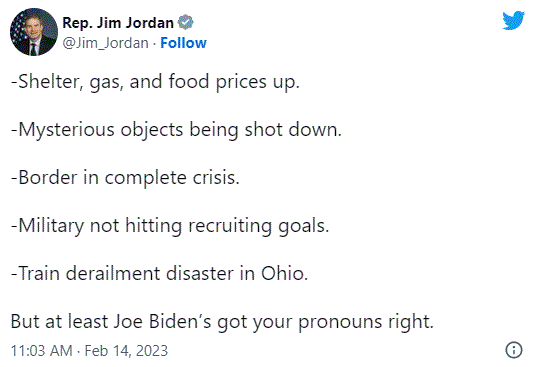540x367 pixels.
Task: Click the 'Mysterious objects being shot down' line
Action: click(x=176, y=130)
